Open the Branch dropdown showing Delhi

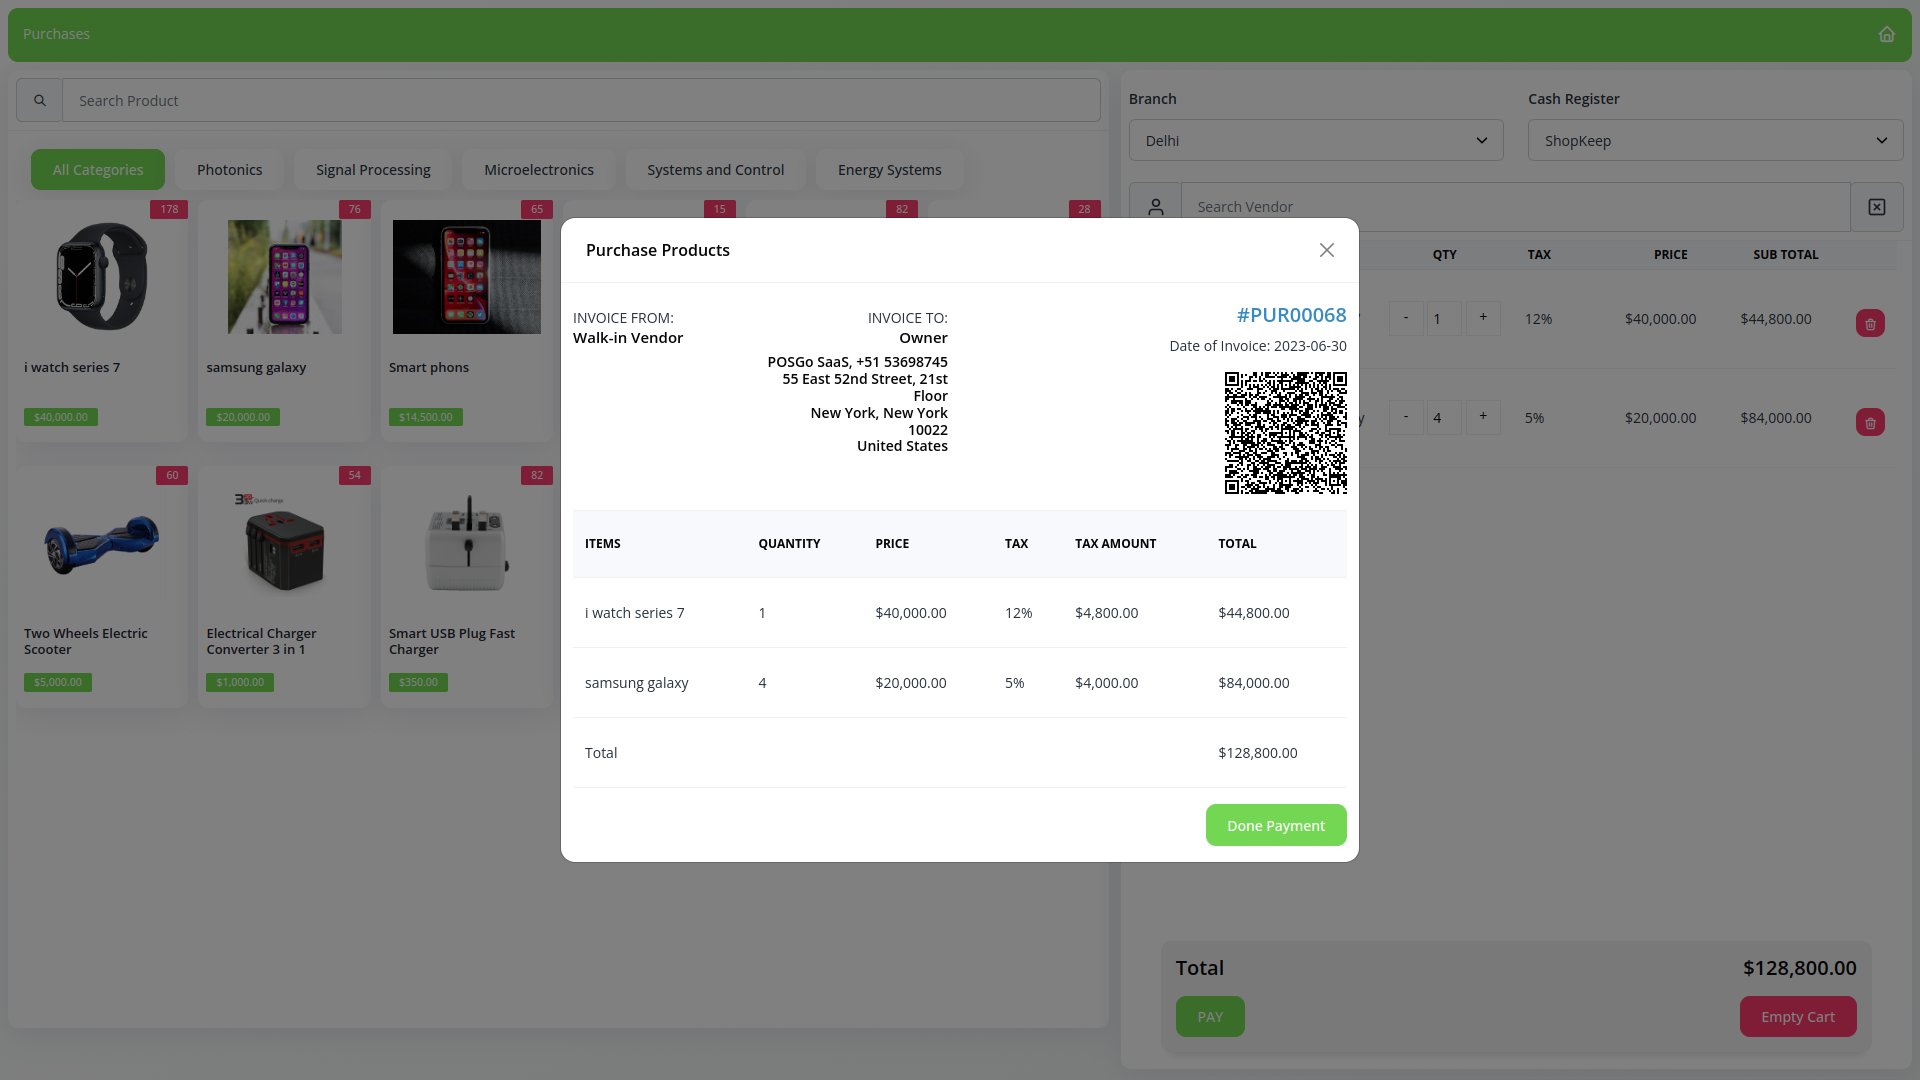coord(1315,141)
